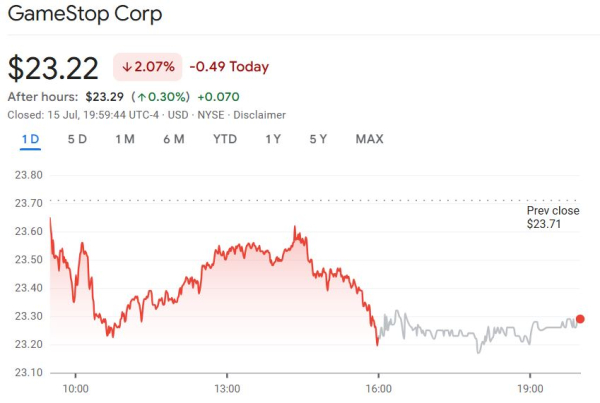Show the 1M price history
The width and height of the screenshot is (600, 403).
coord(125,139)
